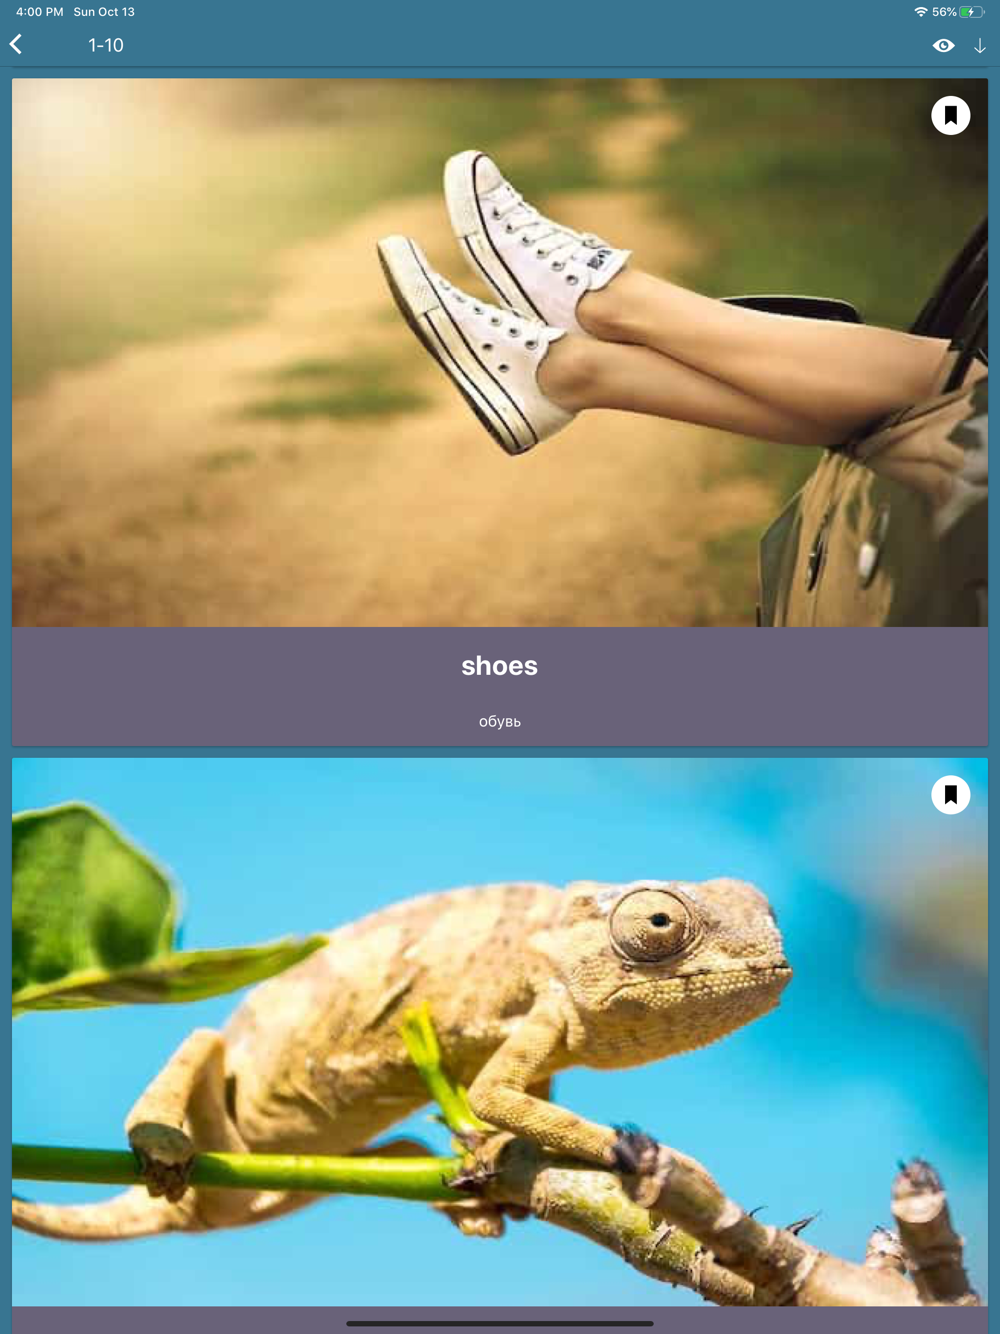Tap the word shoes
1000x1334 pixels.
pyautogui.click(x=500, y=666)
